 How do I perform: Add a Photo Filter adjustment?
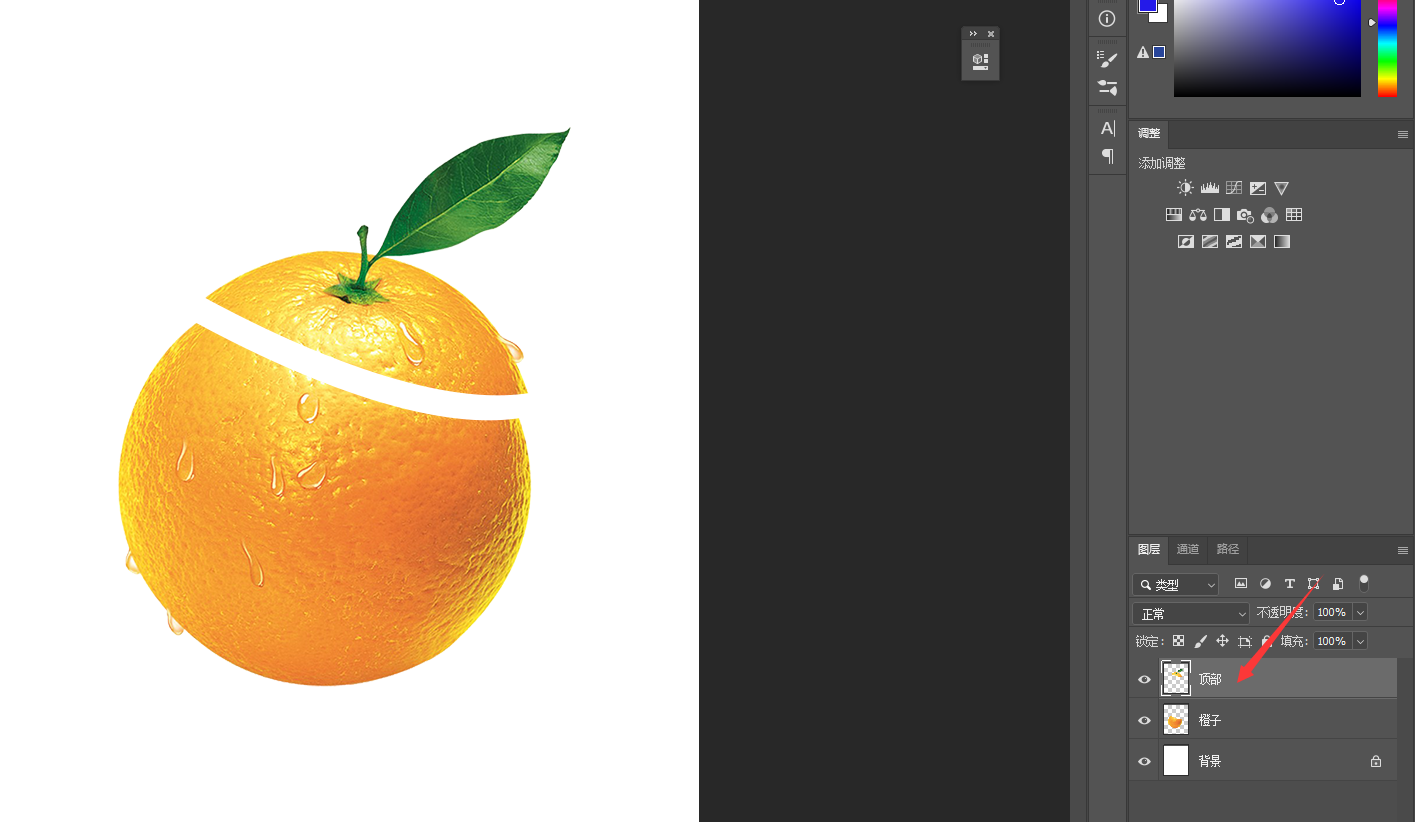click(1245, 215)
